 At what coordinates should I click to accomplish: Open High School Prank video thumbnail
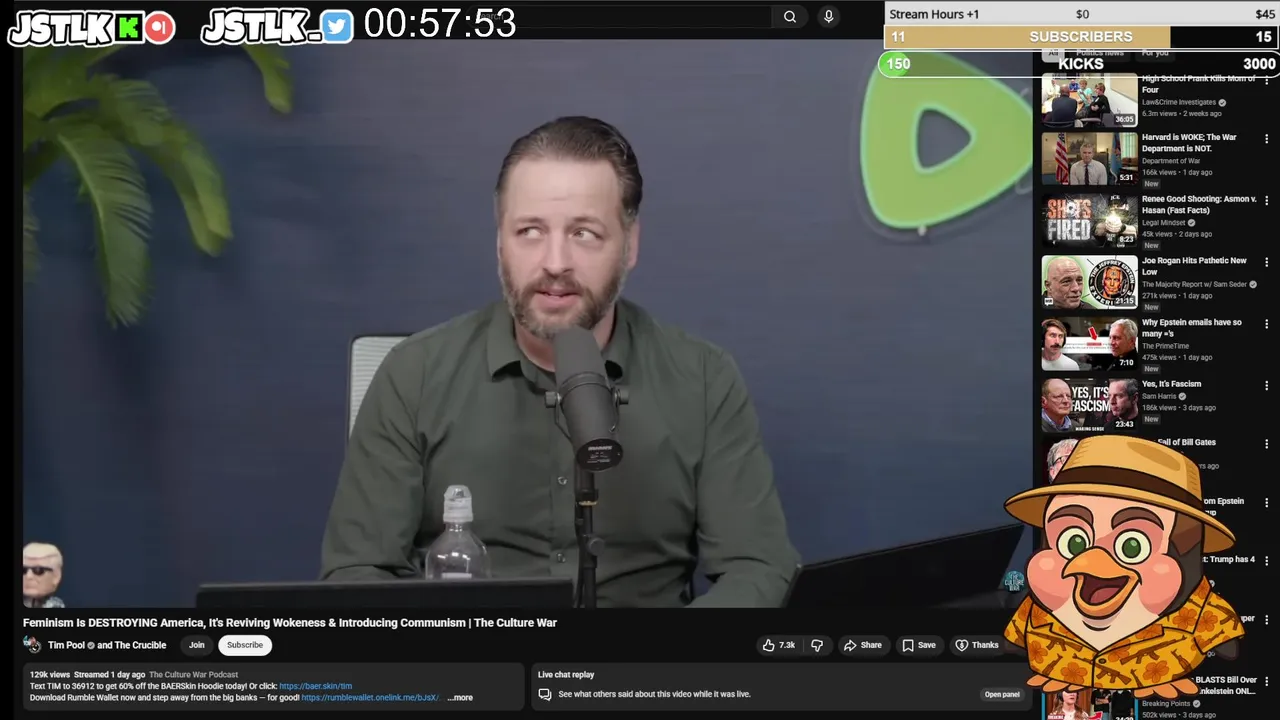pyautogui.click(x=1089, y=99)
